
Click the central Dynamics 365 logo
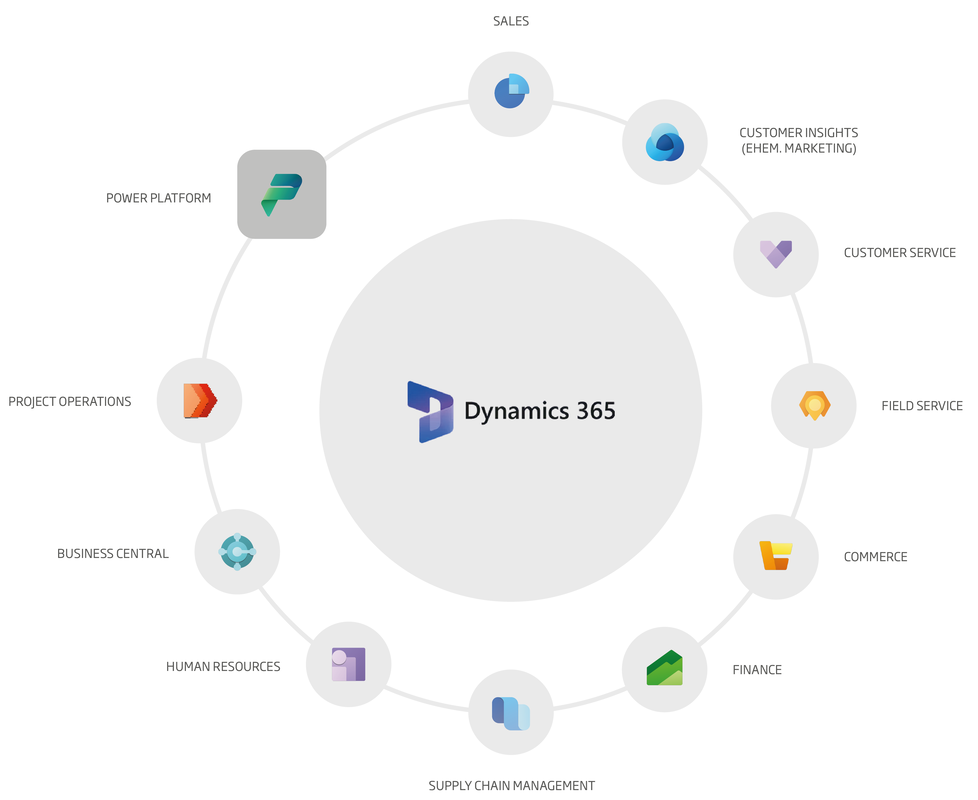coord(430,412)
